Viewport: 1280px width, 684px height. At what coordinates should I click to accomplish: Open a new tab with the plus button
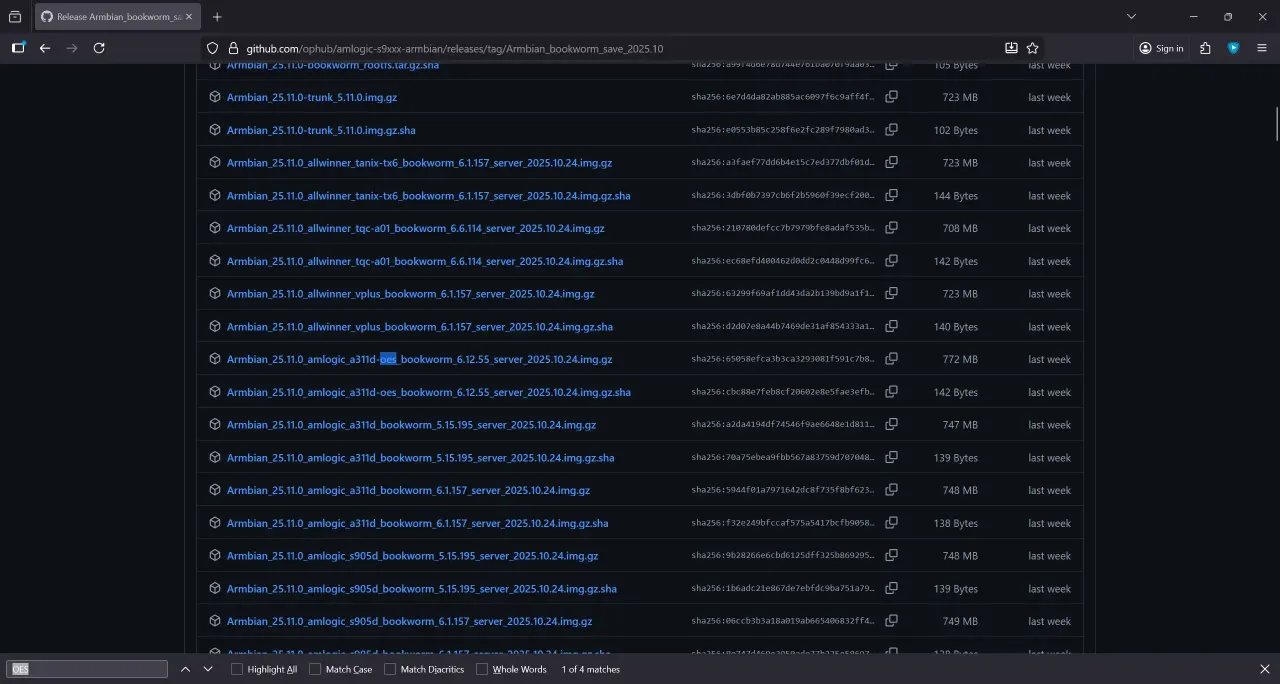coord(217,17)
